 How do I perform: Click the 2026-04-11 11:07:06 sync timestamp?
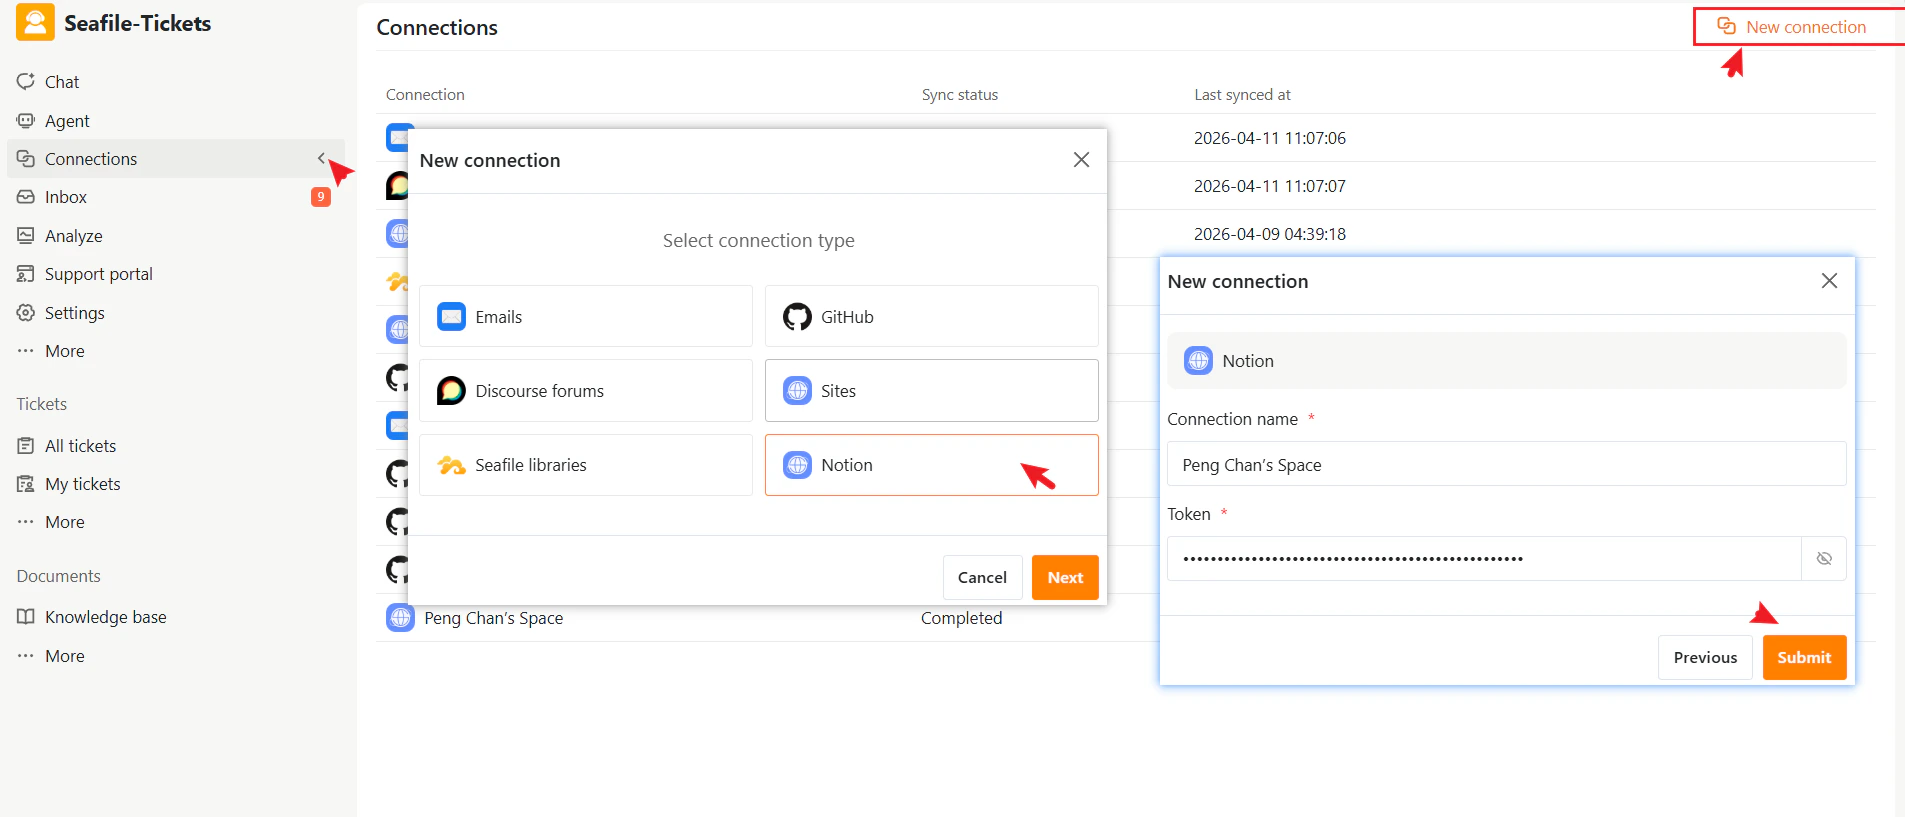(x=1270, y=138)
